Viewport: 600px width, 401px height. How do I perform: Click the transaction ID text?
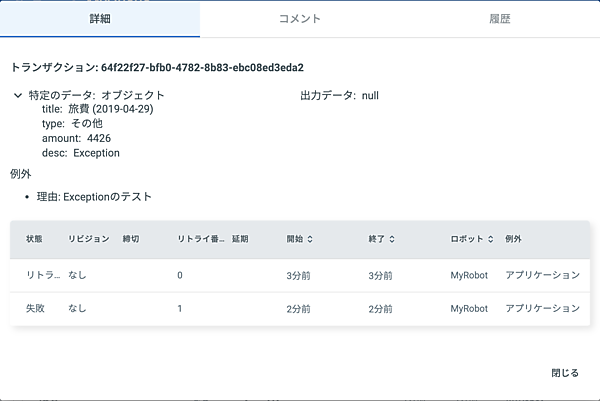click(x=202, y=68)
